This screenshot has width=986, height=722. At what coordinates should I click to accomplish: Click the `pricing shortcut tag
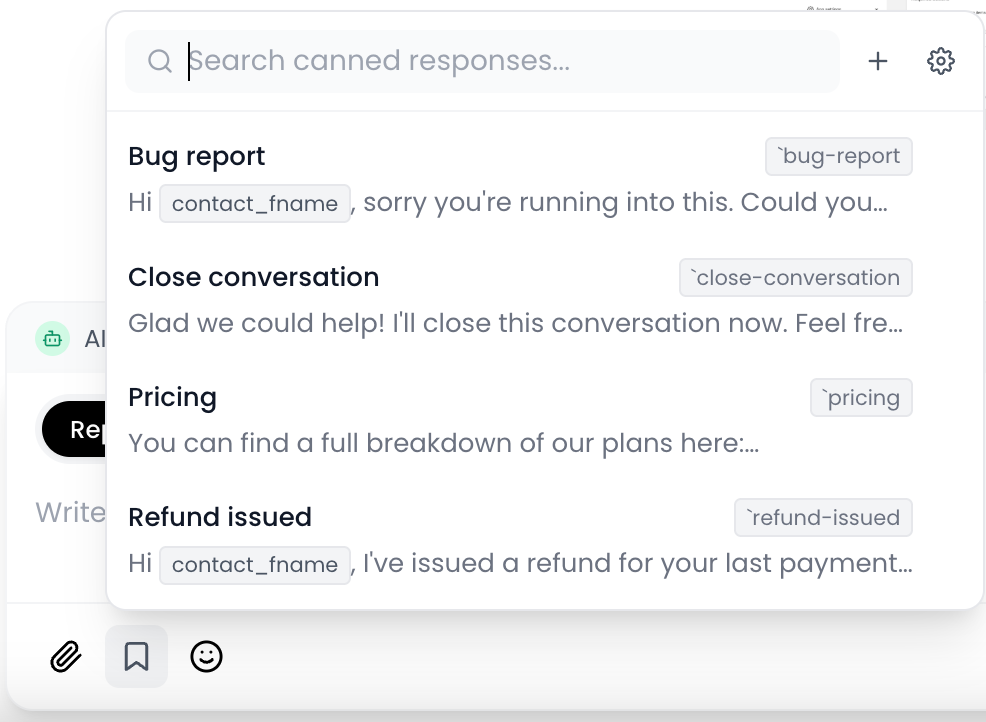click(861, 397)
